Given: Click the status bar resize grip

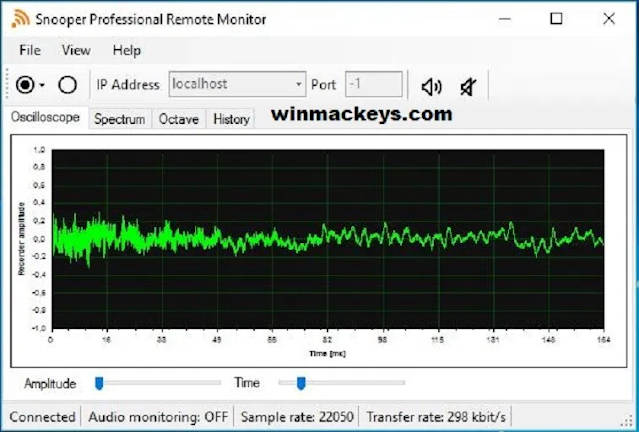Looking at the screenshot, I should tap(629, 422).
